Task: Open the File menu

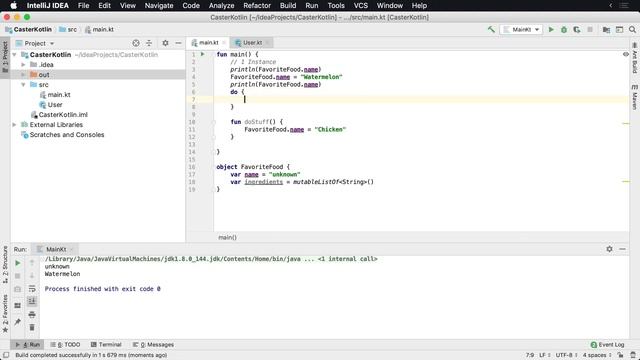Action: pyautogui.click(x=83, y=5)
